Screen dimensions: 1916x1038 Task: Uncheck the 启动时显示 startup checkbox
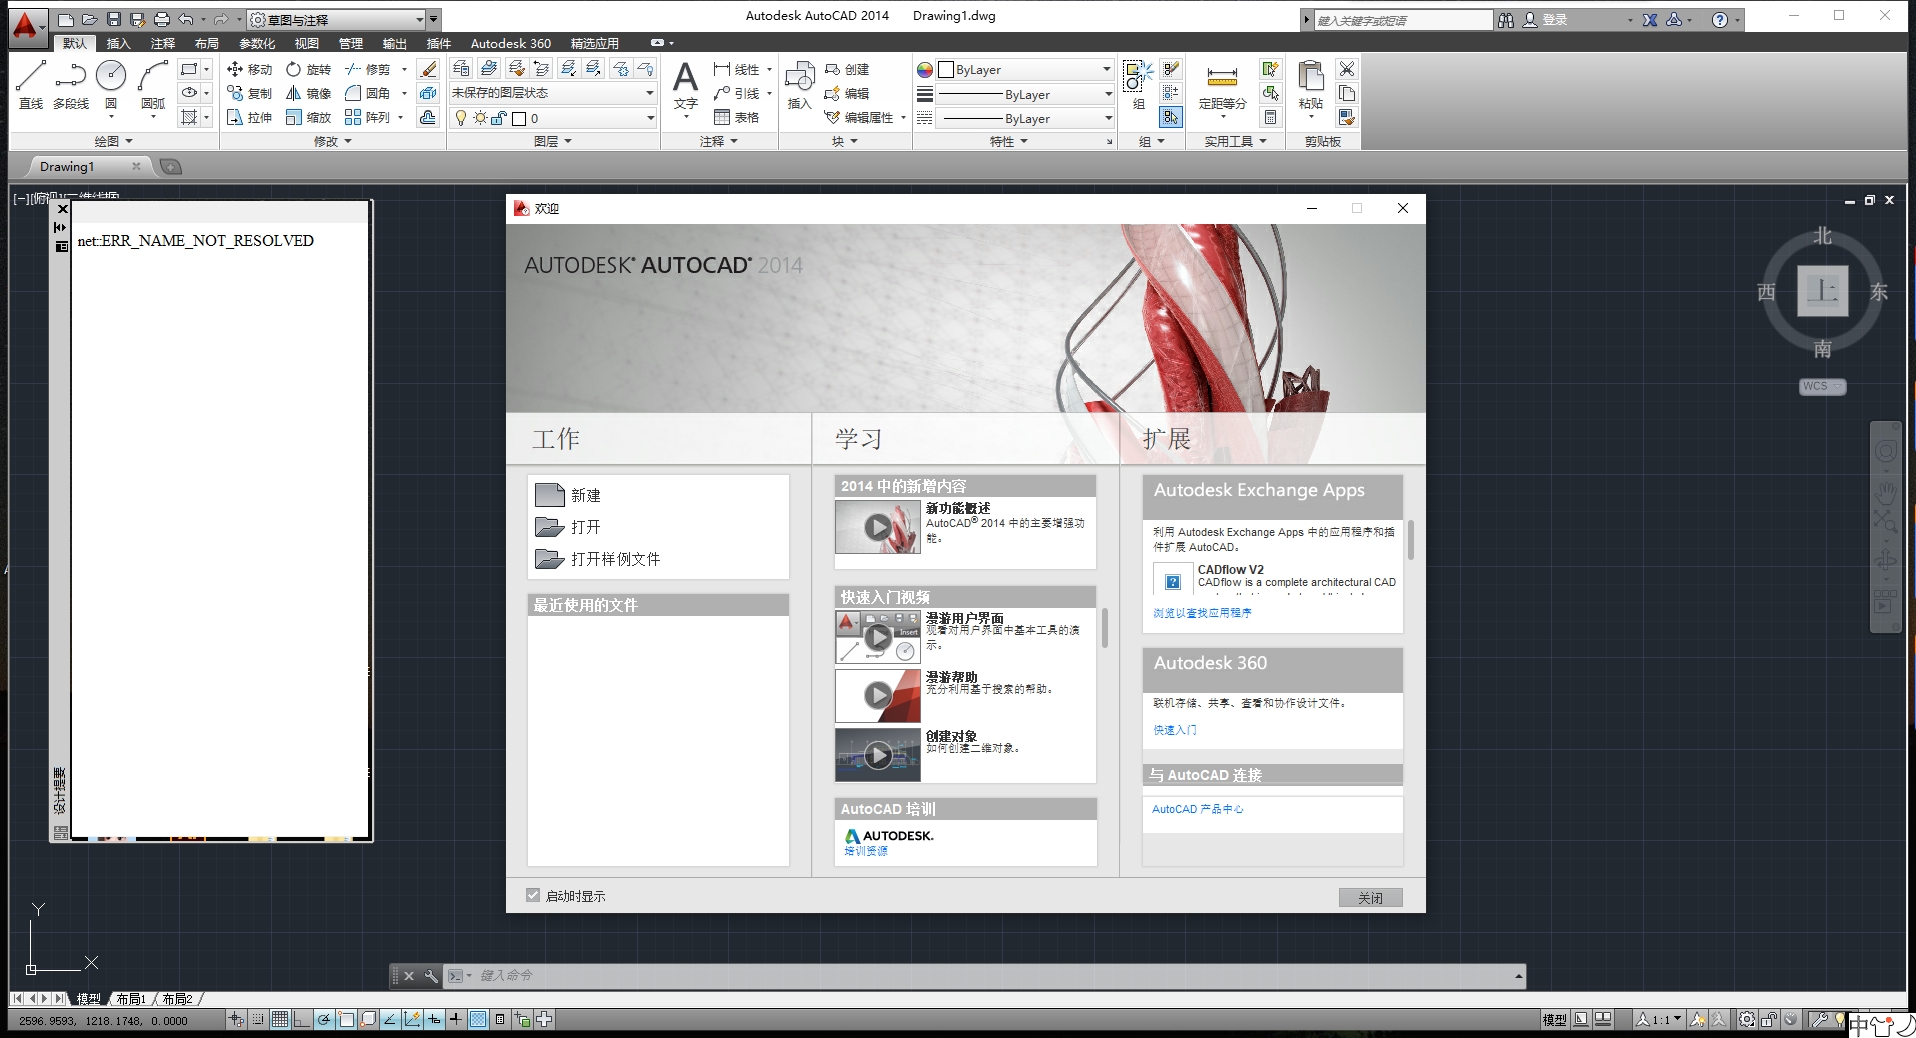click(x=533, y=895)
